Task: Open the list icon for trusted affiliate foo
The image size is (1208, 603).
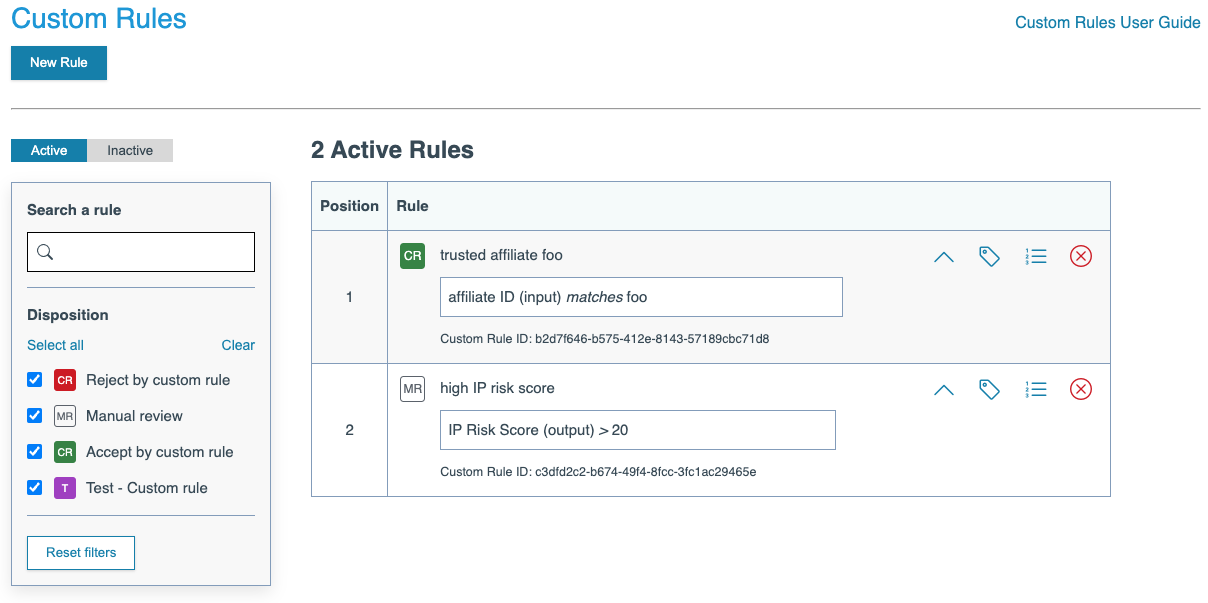Action: coord(1036,257)
